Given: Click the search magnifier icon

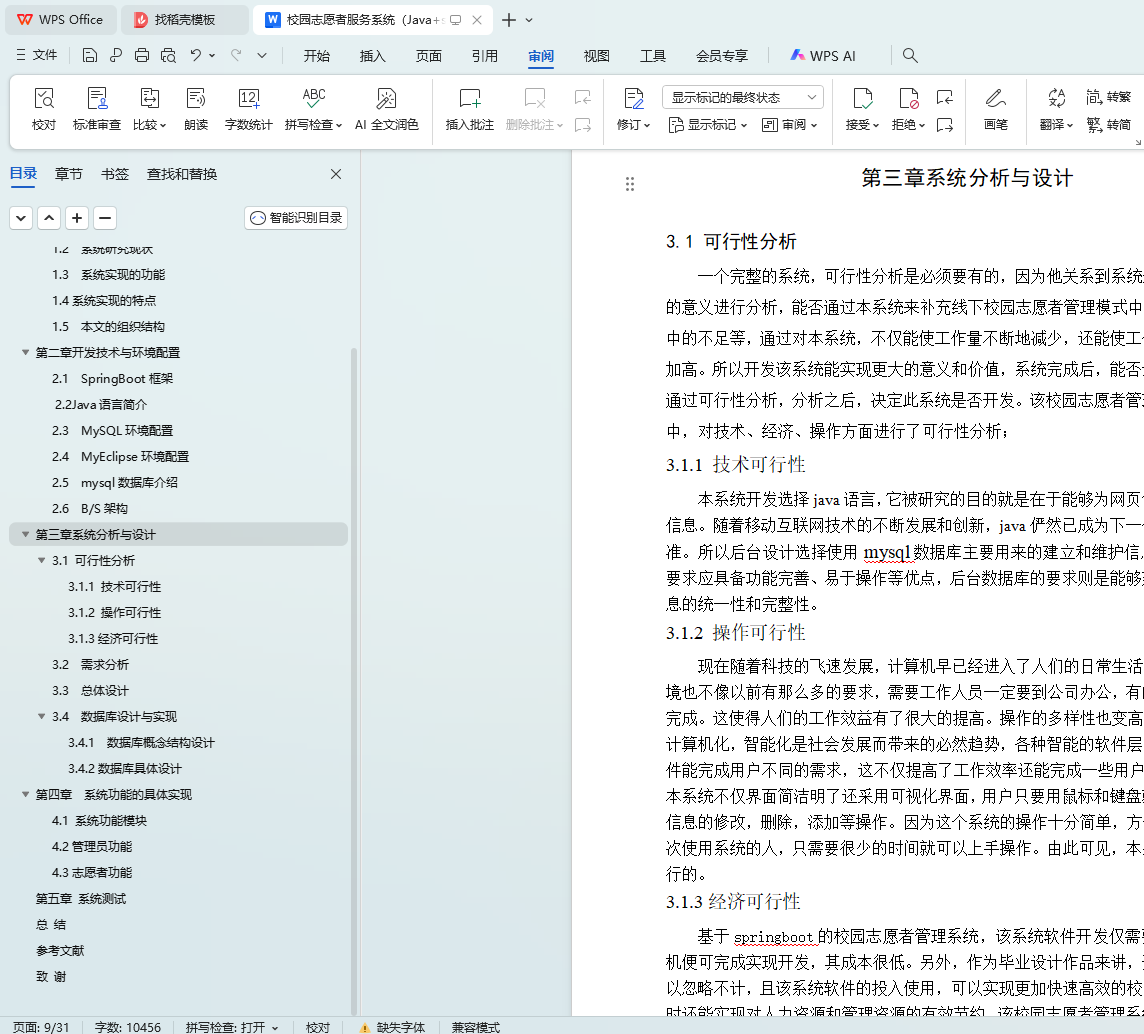Looking at the screenshot, I should (x=910, y=55).
